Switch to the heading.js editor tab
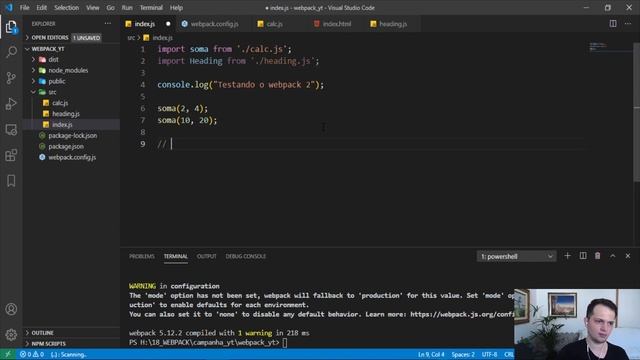 (393, 24)
